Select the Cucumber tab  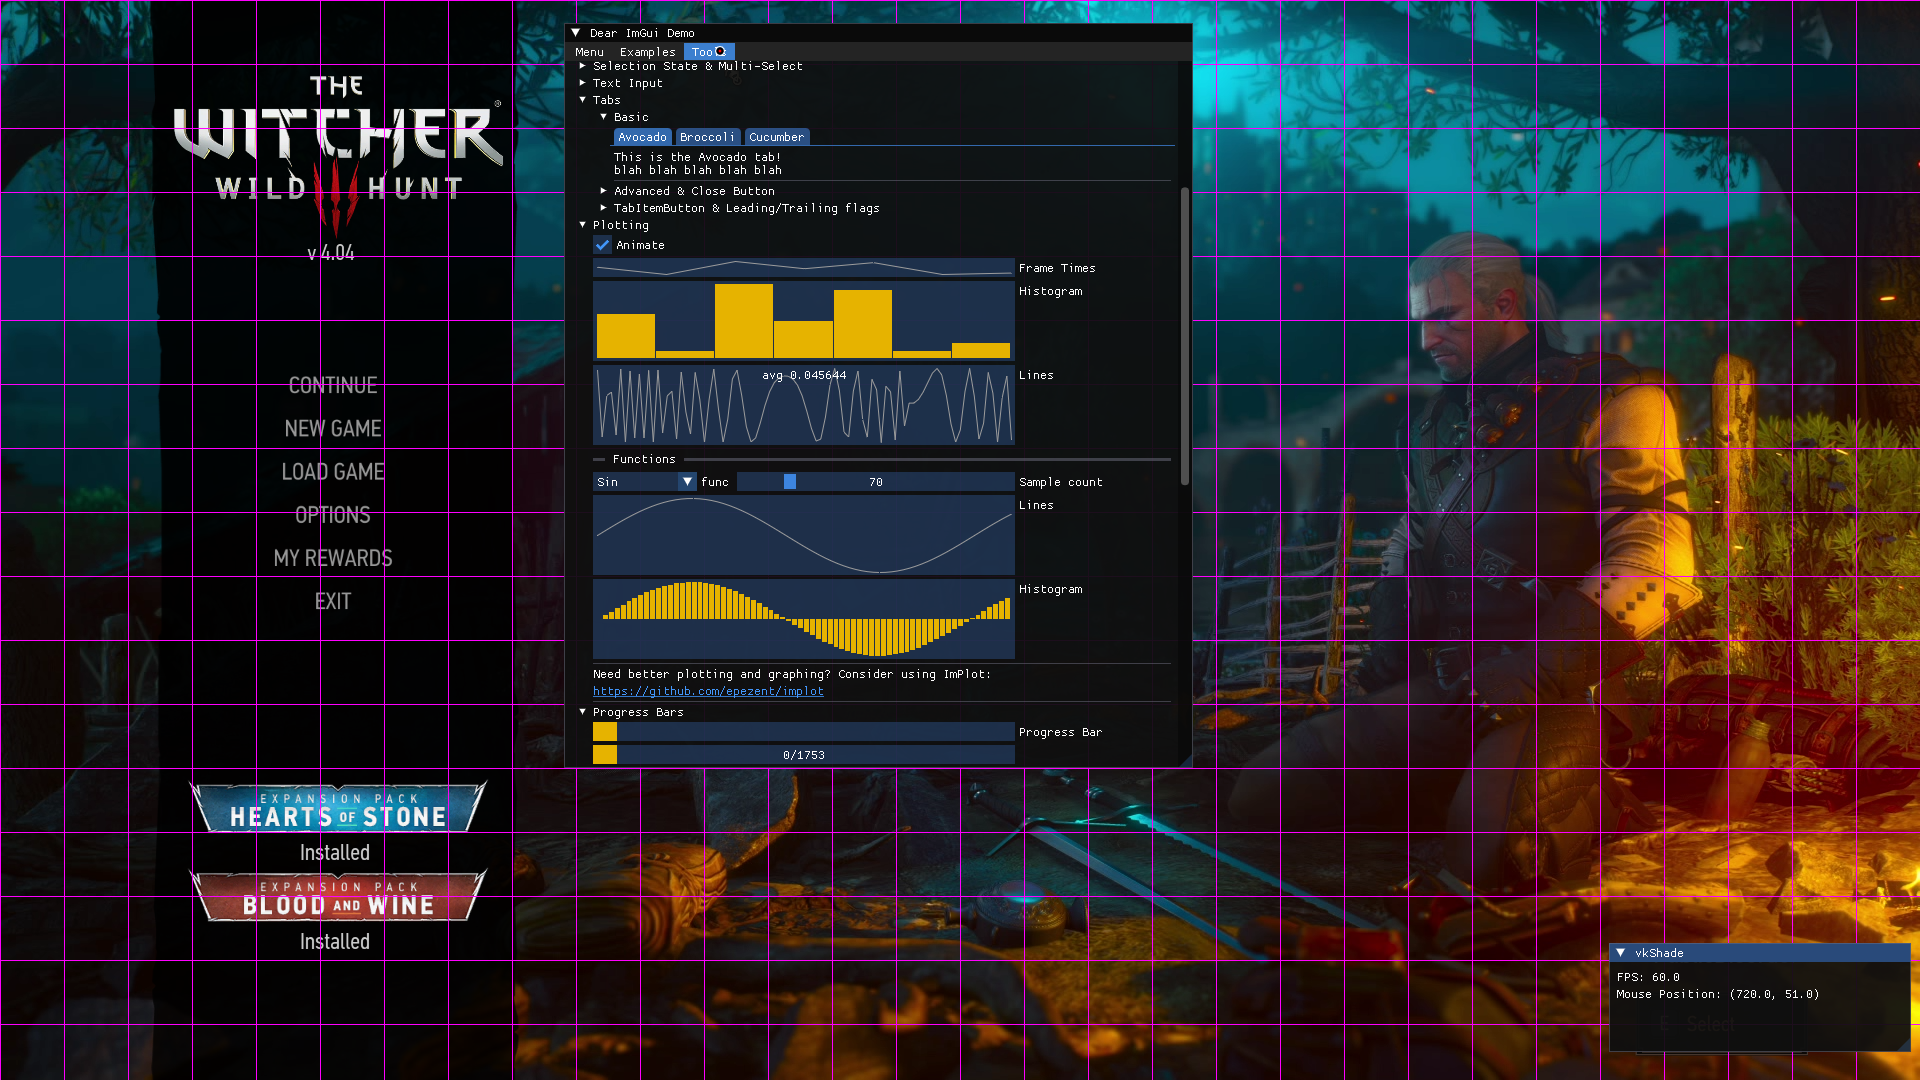(x=776, y=137)
